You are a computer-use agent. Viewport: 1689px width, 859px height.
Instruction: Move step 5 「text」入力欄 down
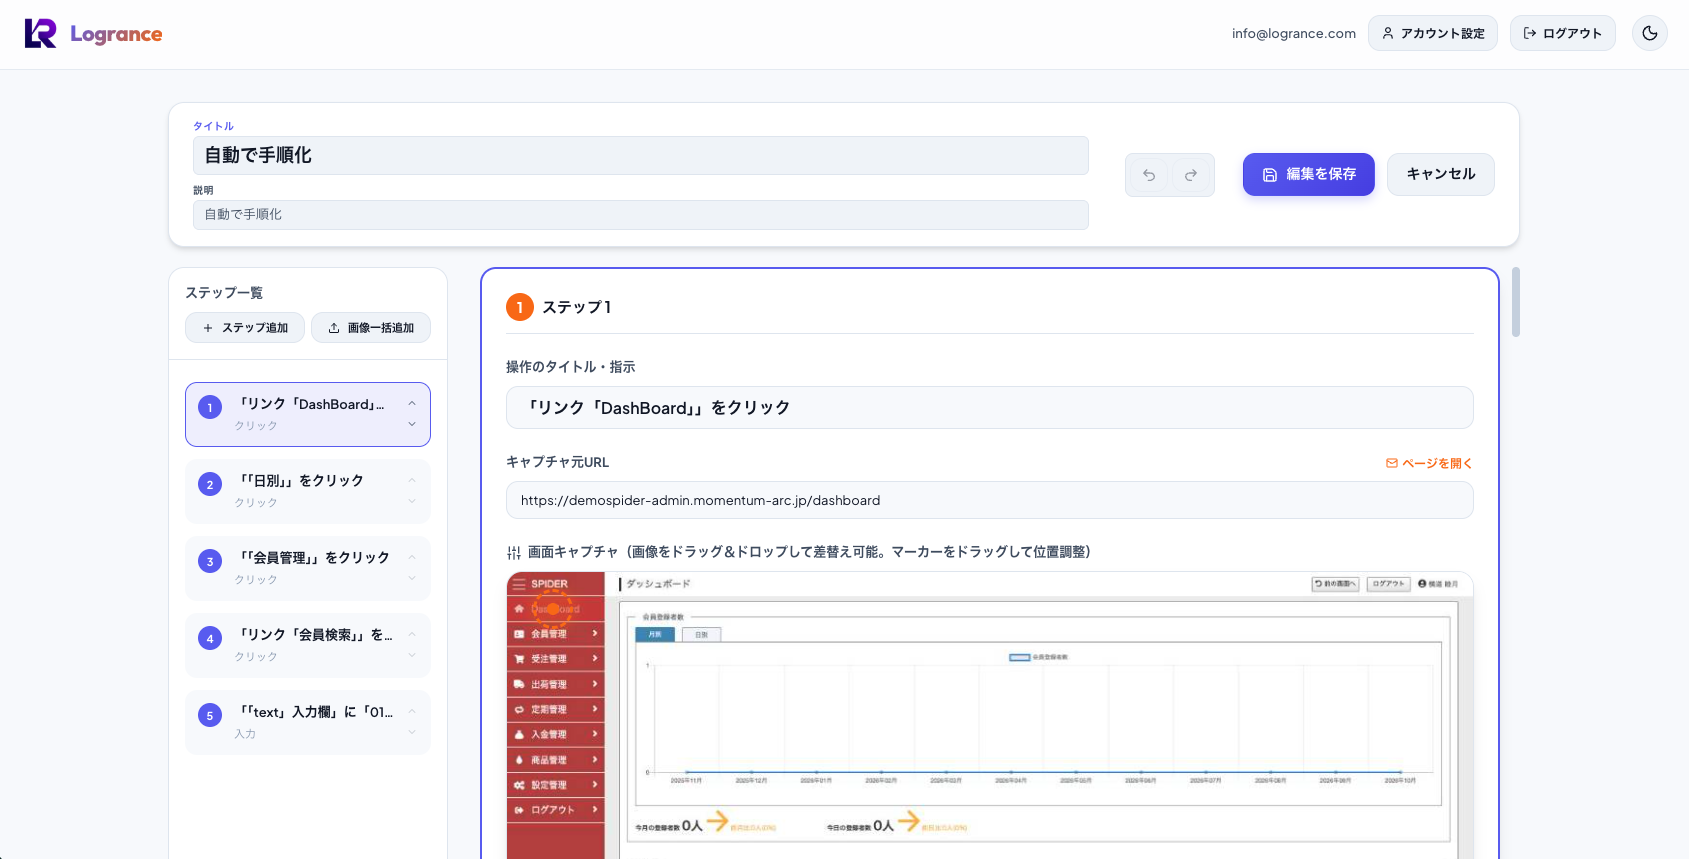click(x=412, y=733)
